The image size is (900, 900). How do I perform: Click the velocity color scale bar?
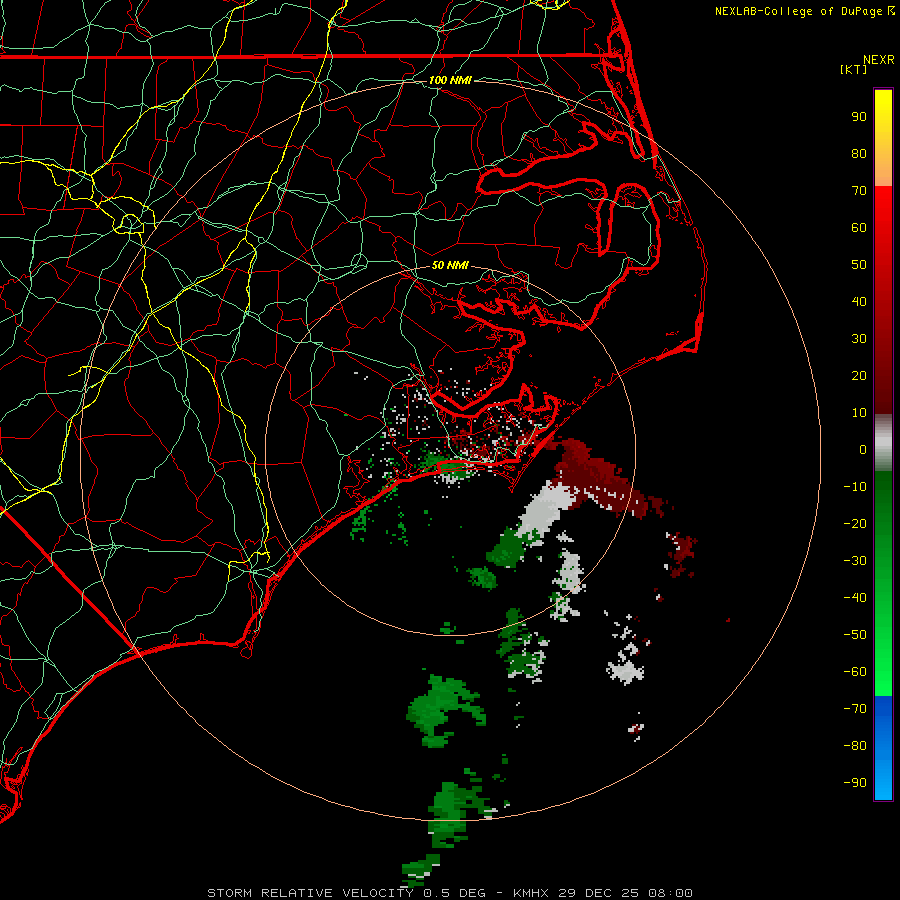tap(883, 445)
